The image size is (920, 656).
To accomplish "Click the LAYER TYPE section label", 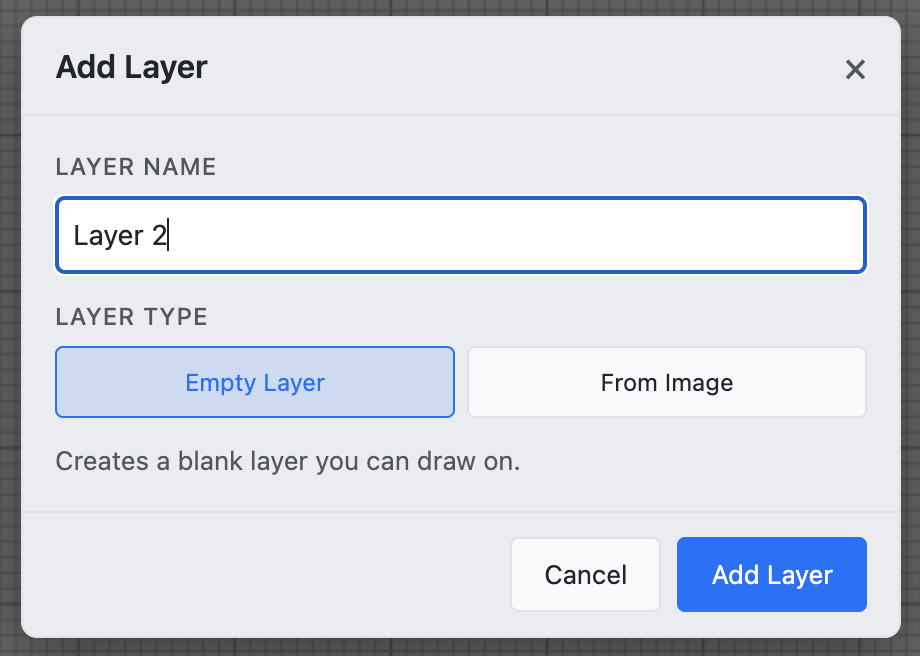I will [x=131, y=317].
